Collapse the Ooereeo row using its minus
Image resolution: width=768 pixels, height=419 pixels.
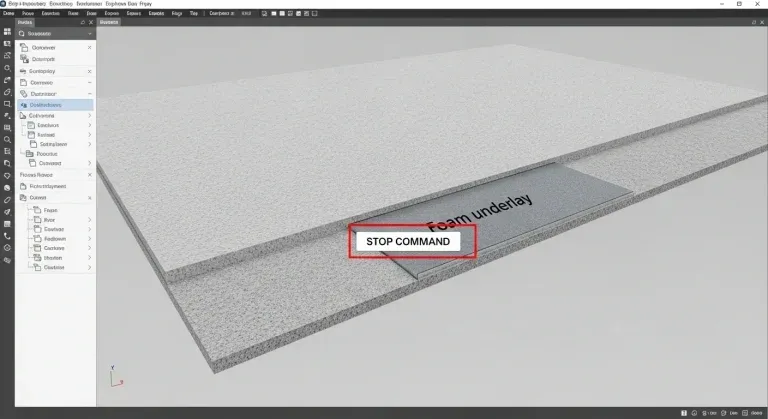[x=89, y=82]
